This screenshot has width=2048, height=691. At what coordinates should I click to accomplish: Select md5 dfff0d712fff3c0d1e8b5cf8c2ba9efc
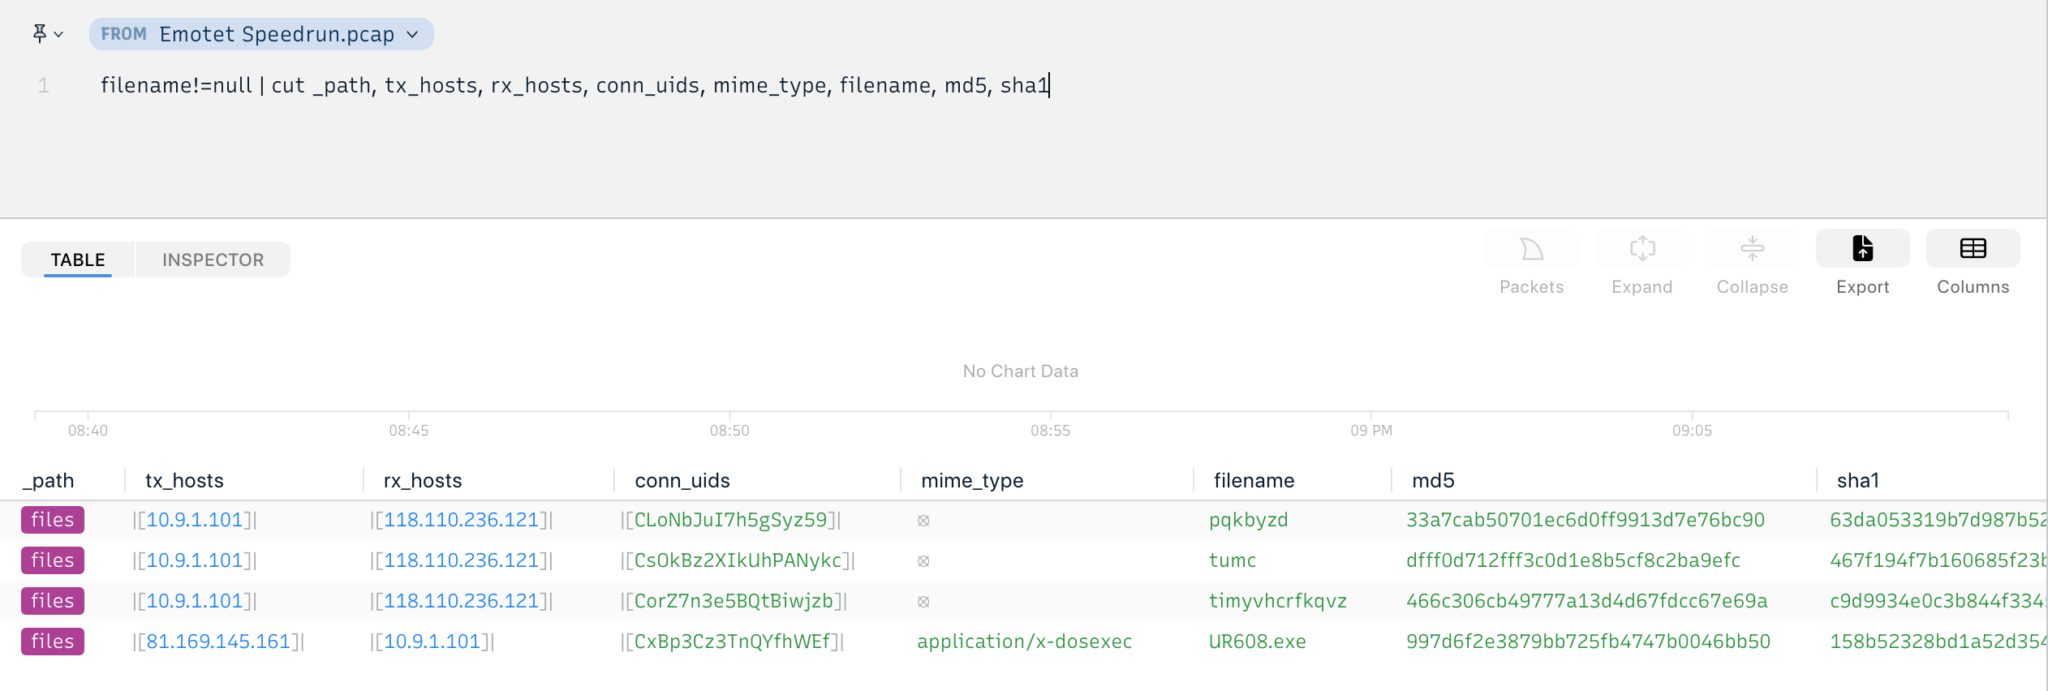(x=1573, y=560)
